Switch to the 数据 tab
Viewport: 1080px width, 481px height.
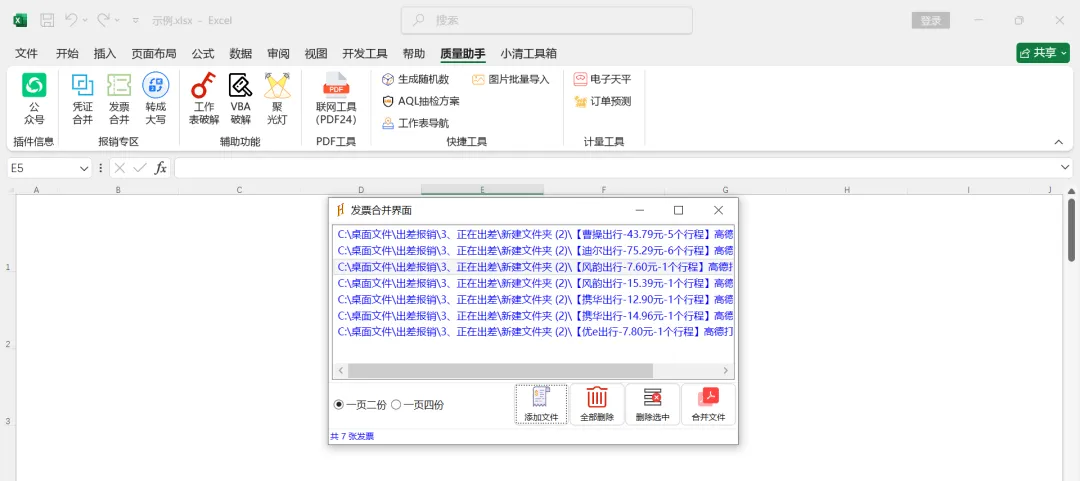click(x=240, y=54)
